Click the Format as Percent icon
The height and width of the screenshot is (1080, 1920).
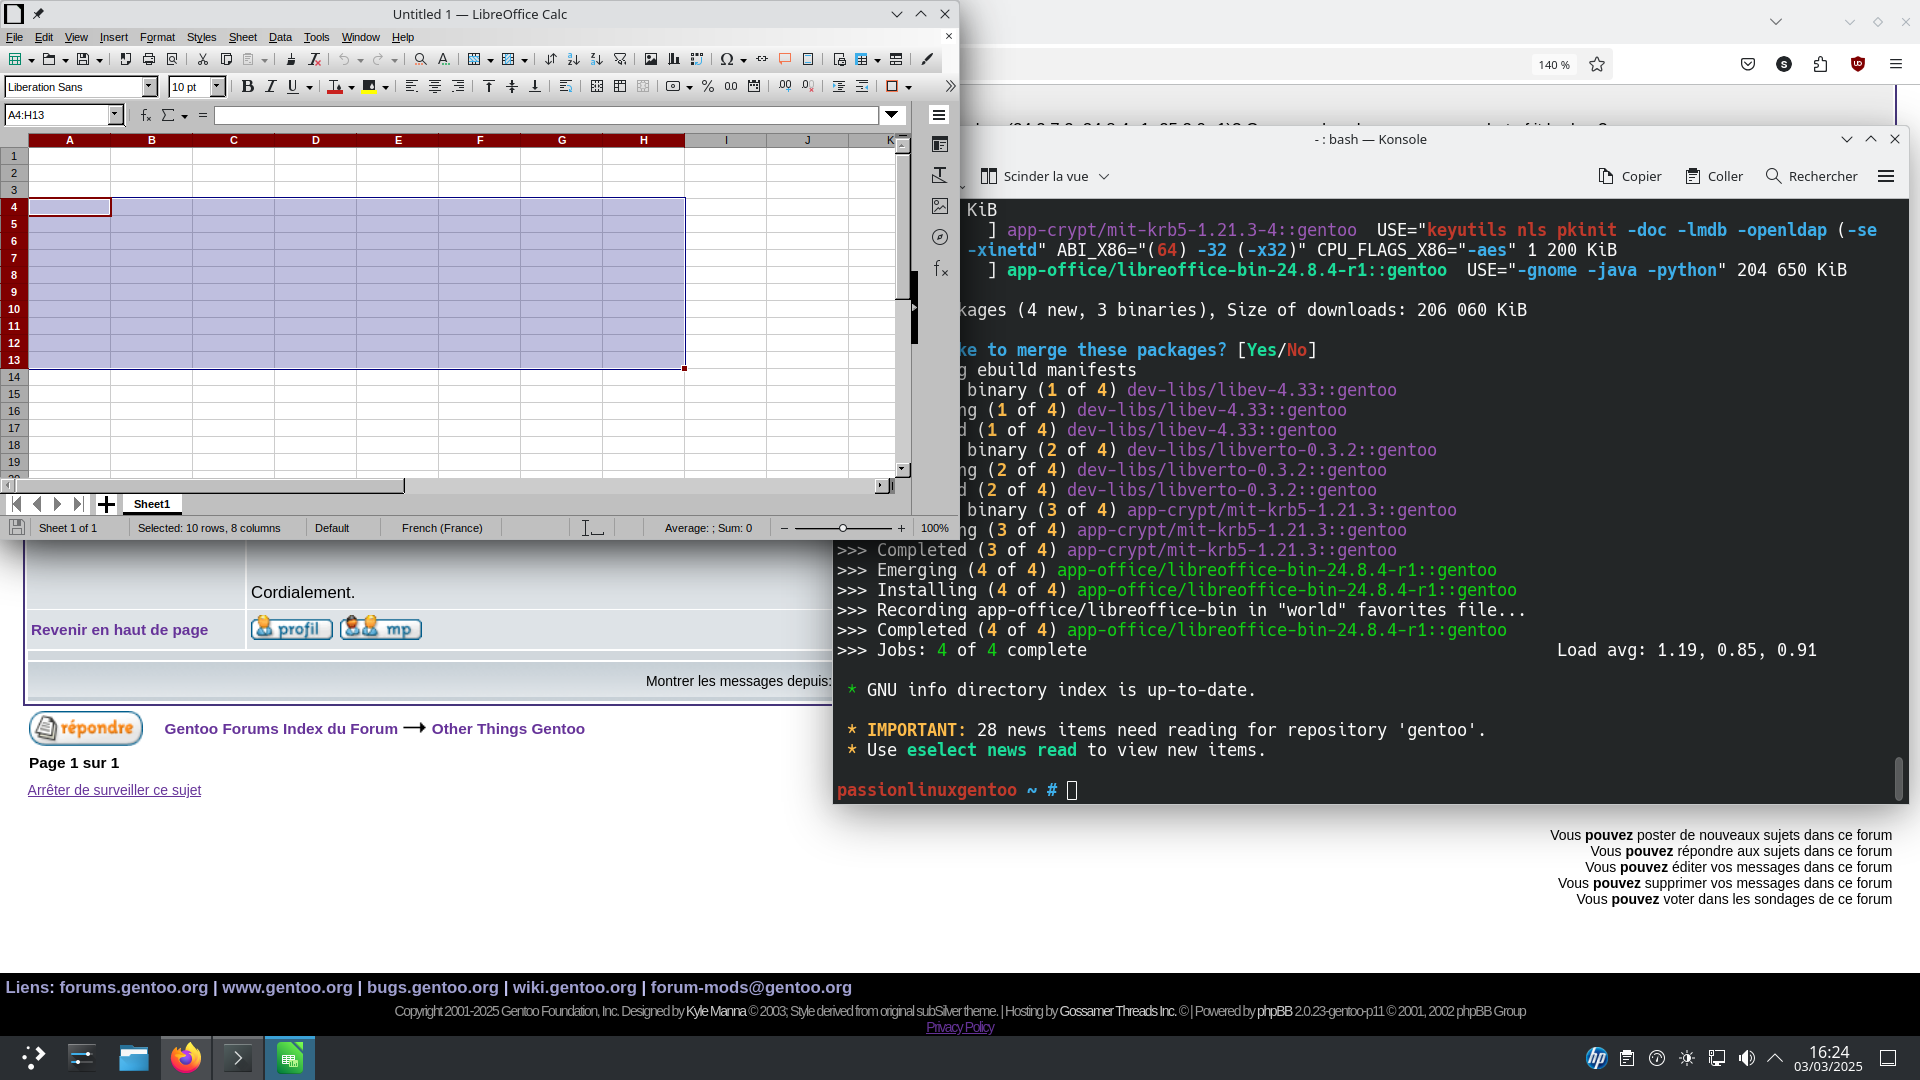708,87
